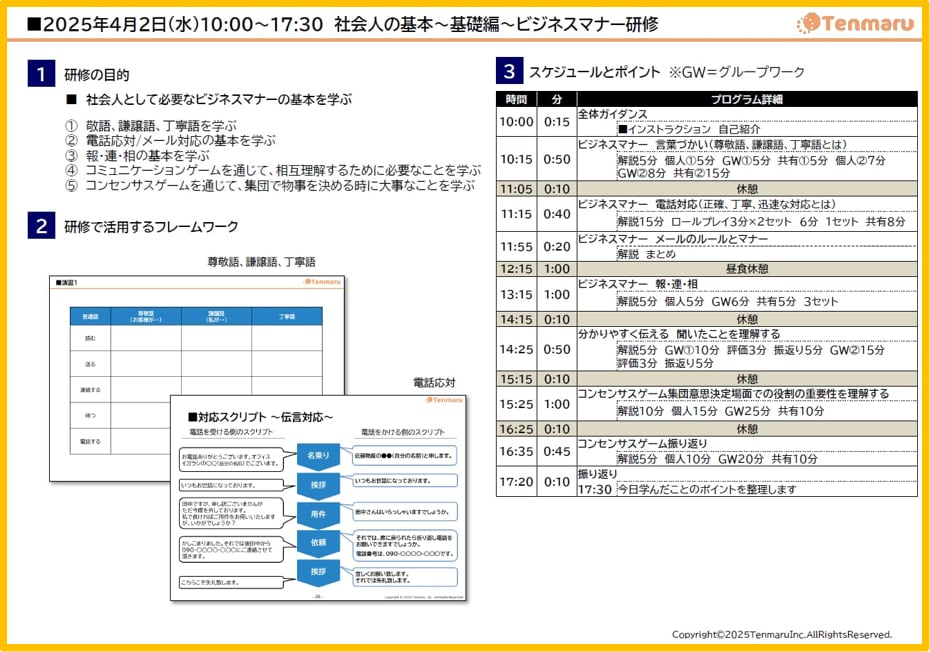
Task: Click the heading 研修の目的
Action: pos(97,75)
